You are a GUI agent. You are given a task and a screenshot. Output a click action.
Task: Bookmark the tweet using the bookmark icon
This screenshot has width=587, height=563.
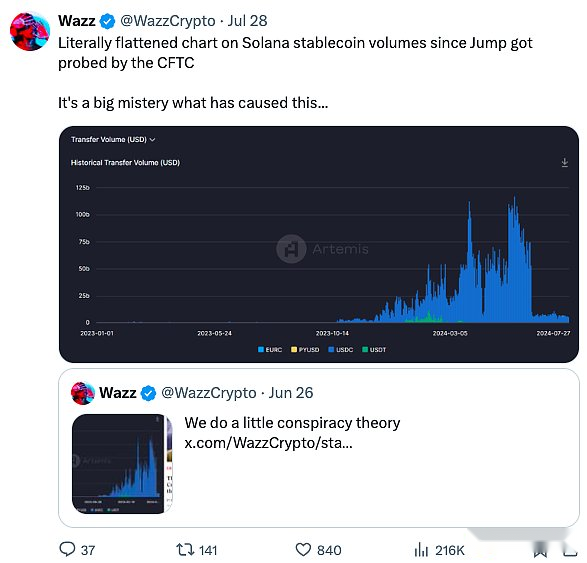(x=540, y=550)
